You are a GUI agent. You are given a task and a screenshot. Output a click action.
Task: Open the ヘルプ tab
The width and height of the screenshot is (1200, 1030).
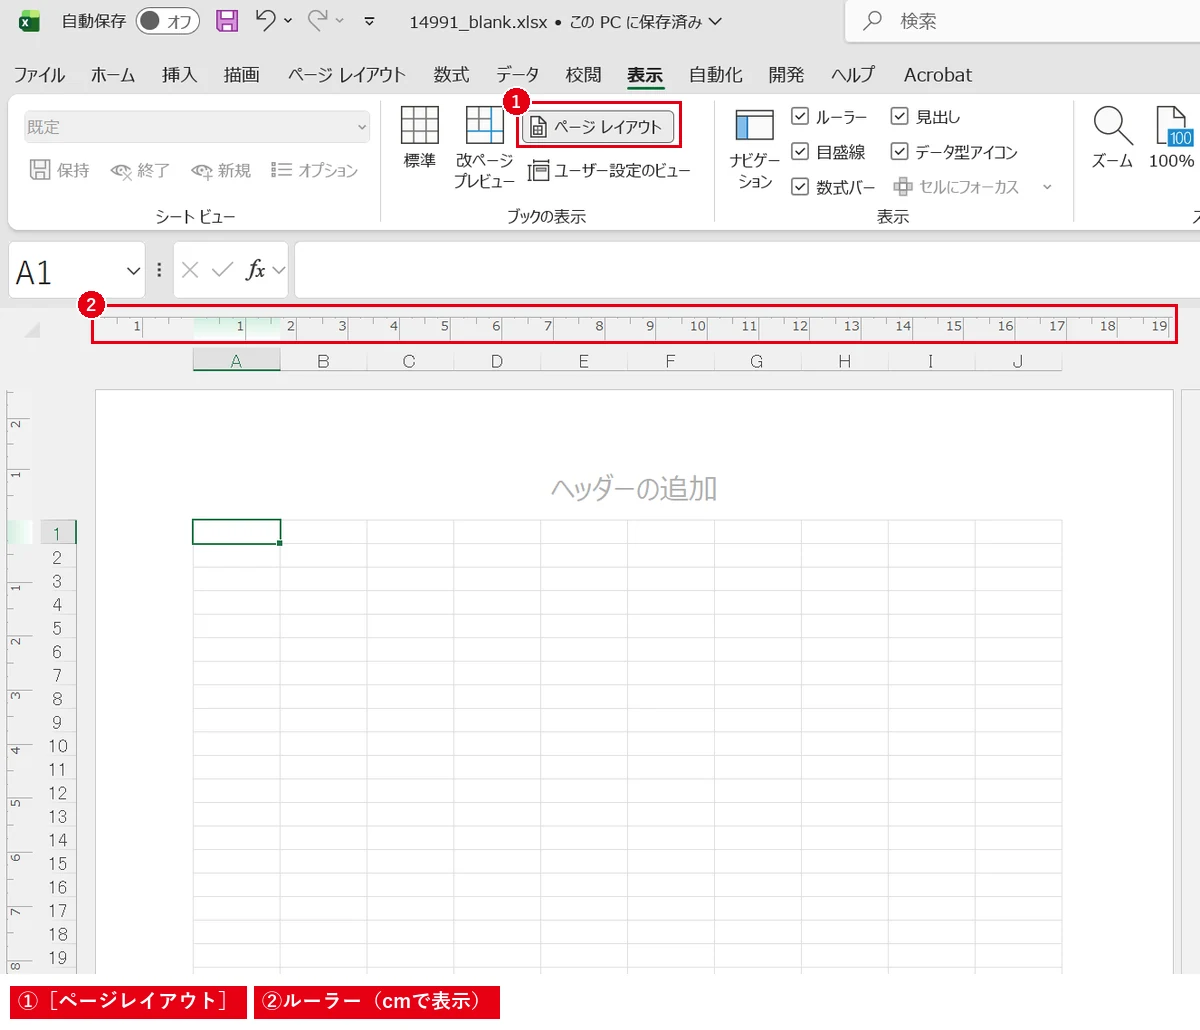coord(853,75)
